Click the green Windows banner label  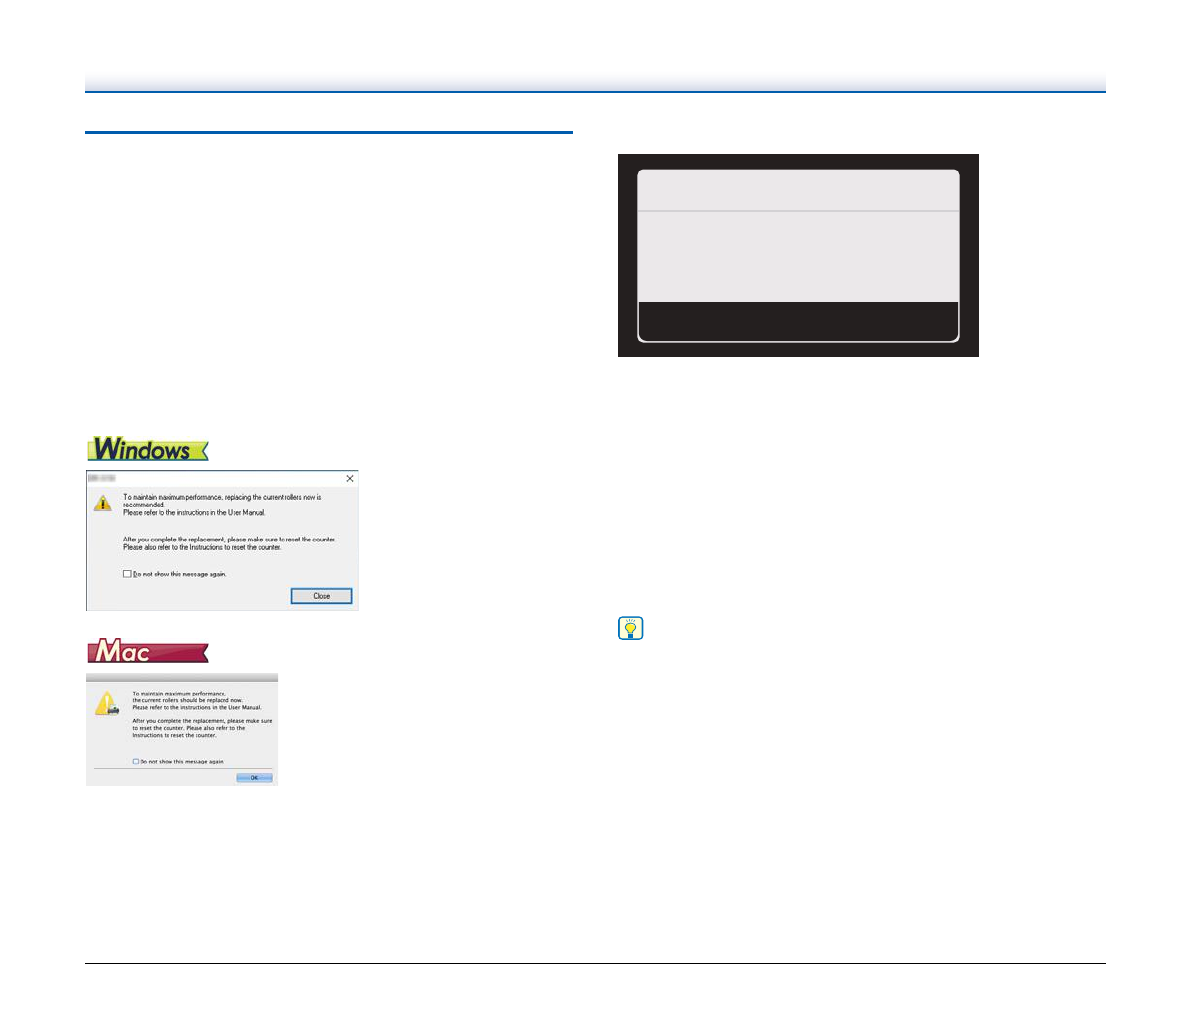pos(147,449)
